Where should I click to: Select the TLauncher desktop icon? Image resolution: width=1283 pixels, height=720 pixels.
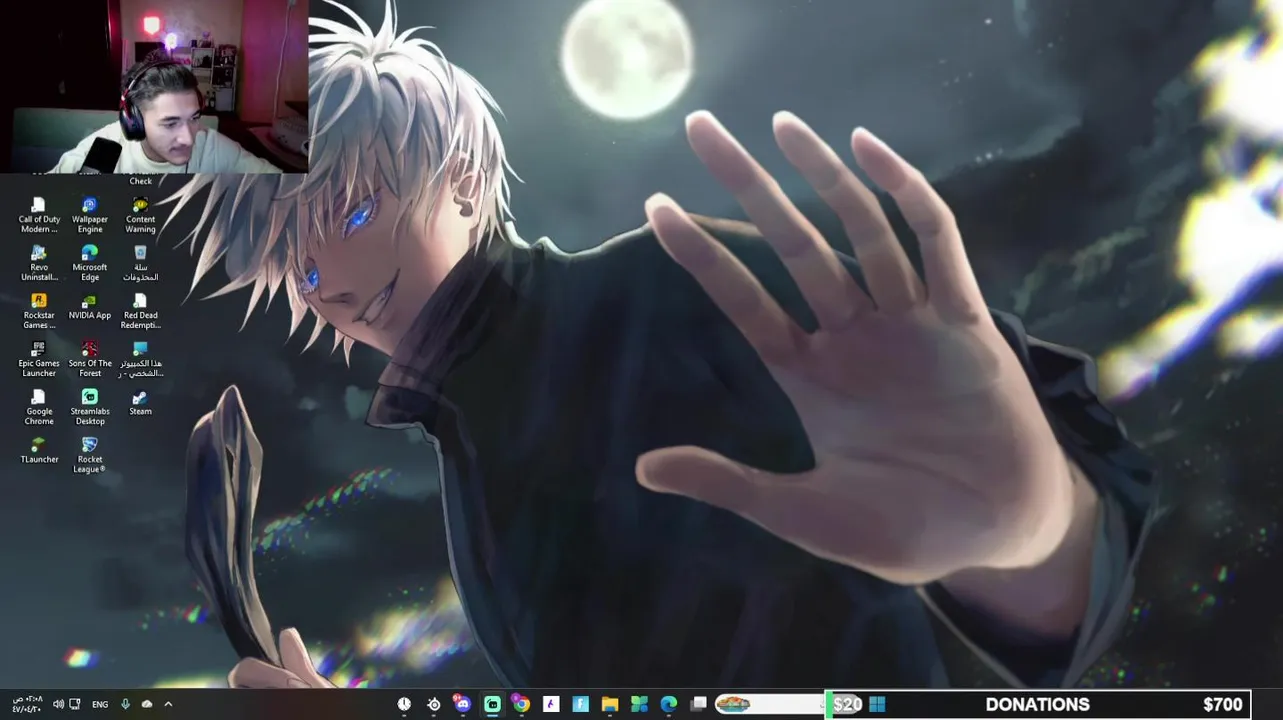tap(39, 450)
